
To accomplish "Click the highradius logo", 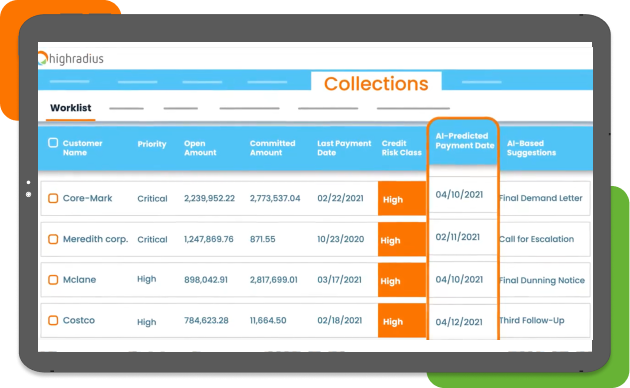I will 71,59.
